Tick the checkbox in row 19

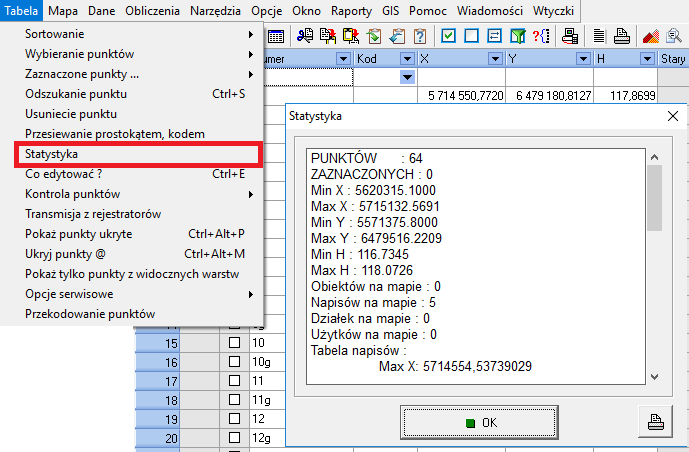coord(235,419)
